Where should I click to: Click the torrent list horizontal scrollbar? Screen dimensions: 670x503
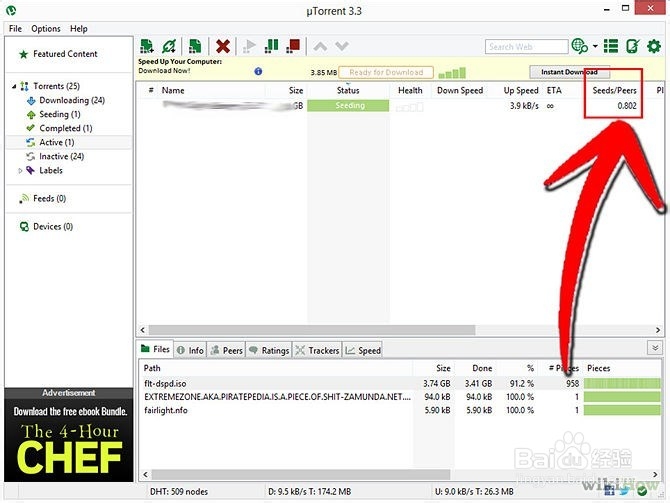[x=312, y=330]
